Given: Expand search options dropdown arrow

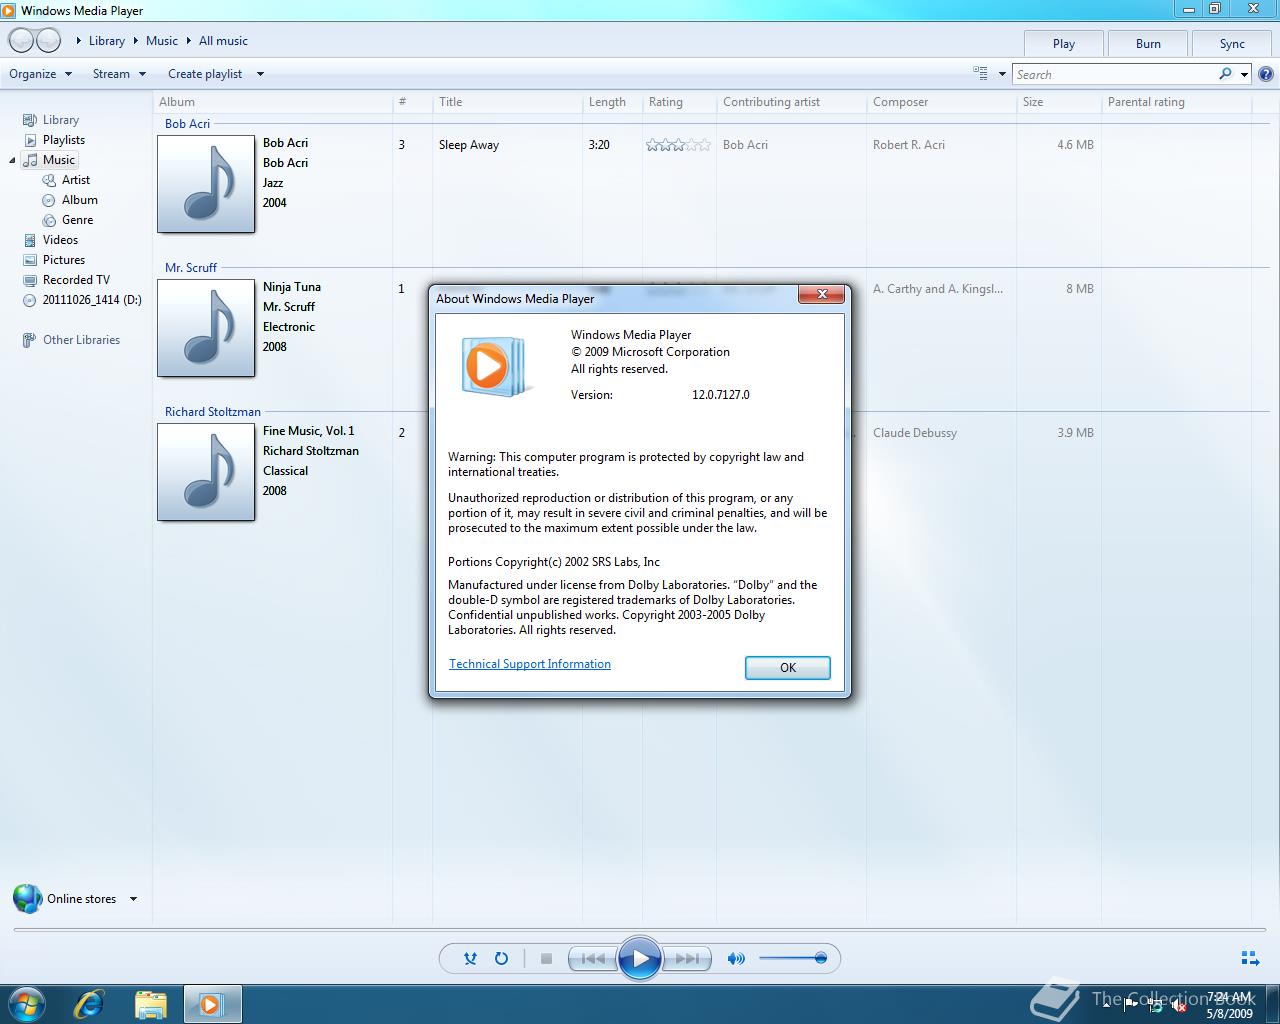Looking at the screenshot, I should [1244, 74].
